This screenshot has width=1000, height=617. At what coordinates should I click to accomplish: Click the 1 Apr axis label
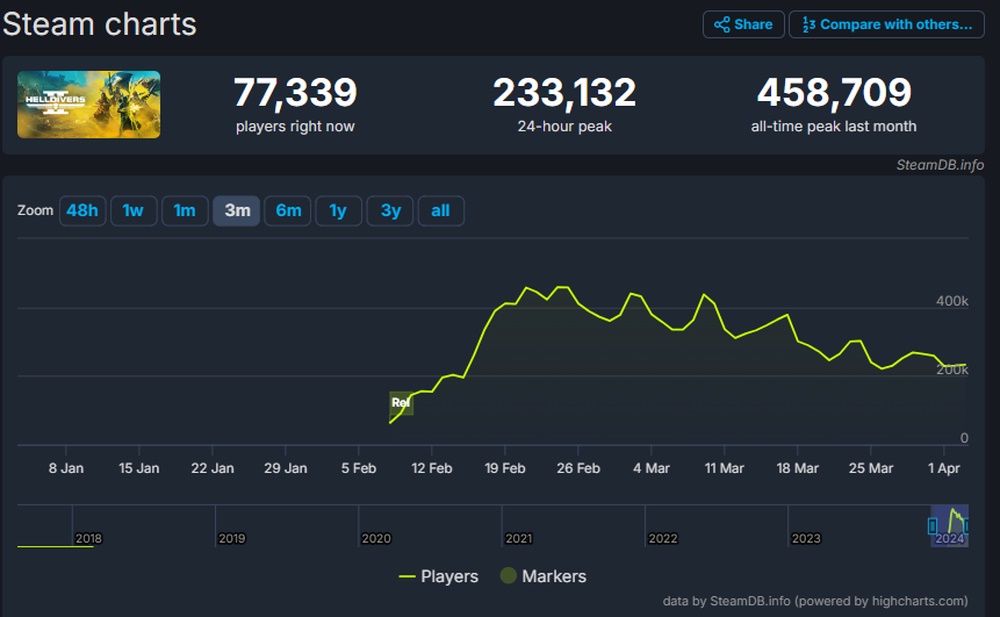(944, 468)
